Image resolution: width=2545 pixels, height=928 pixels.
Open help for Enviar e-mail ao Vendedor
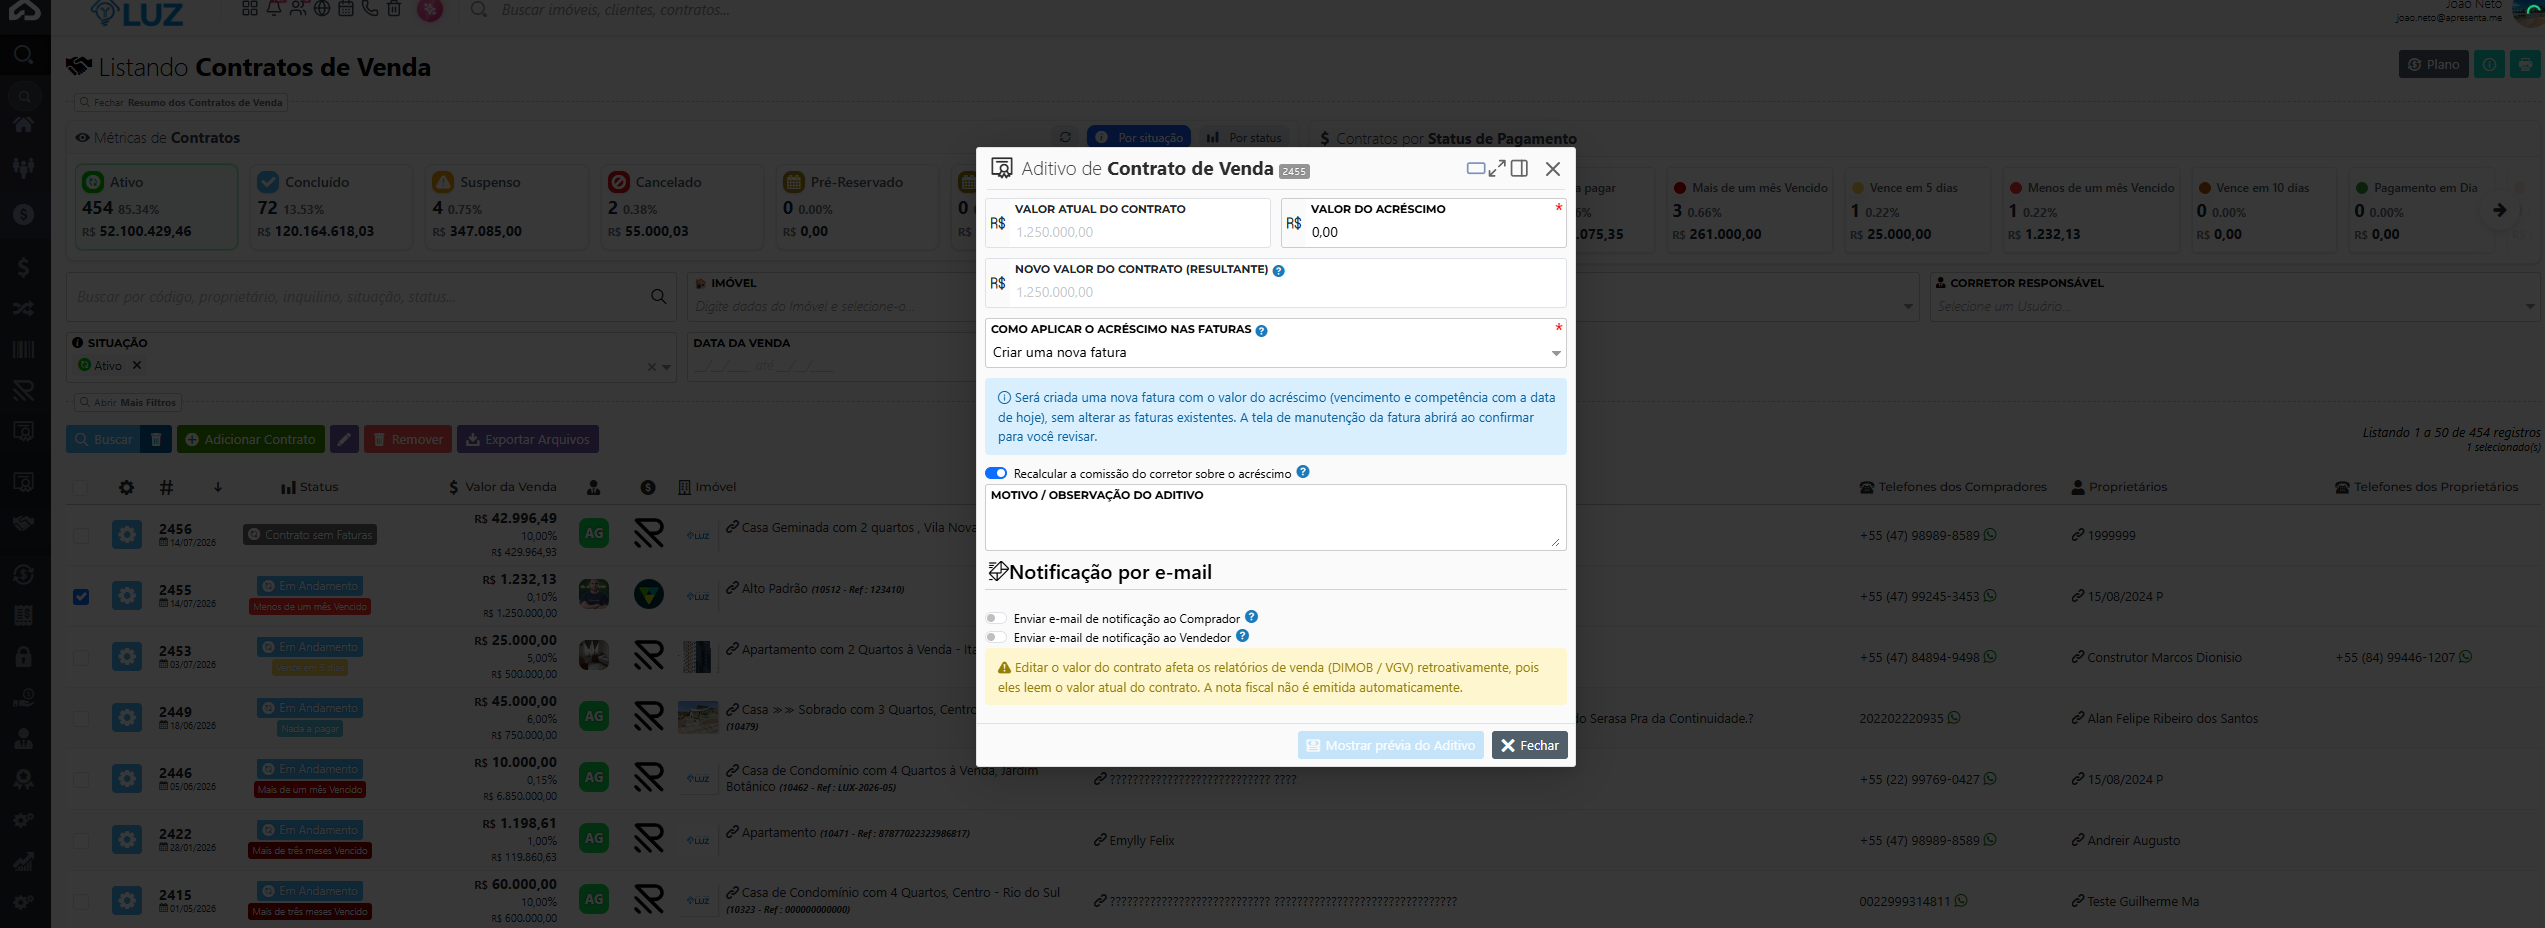pyautogui.click(x=1242, y=636)
